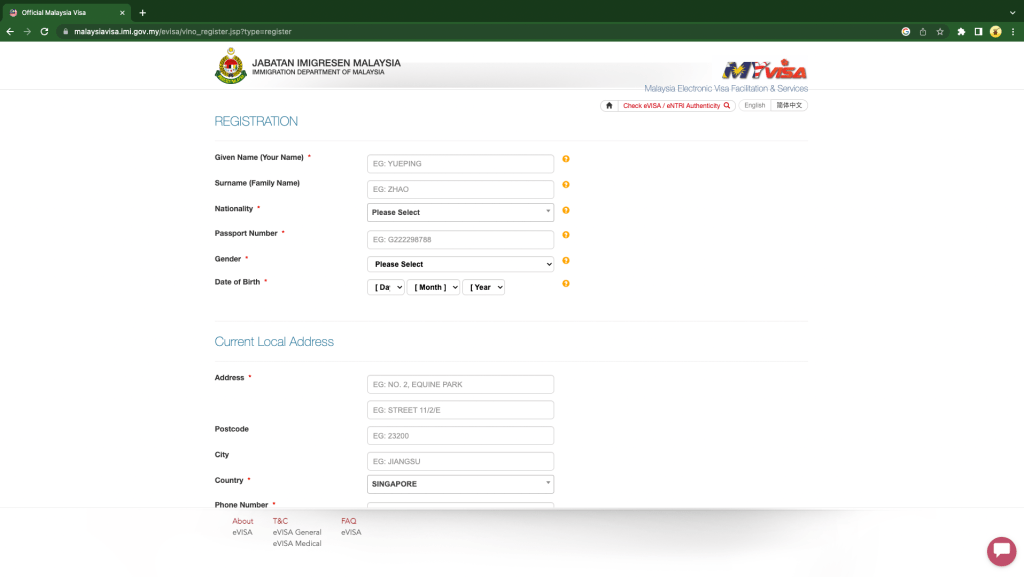This screenshot has width=1024, height=577.
Task: Click the Given Name input field
Action: [460, 164]
